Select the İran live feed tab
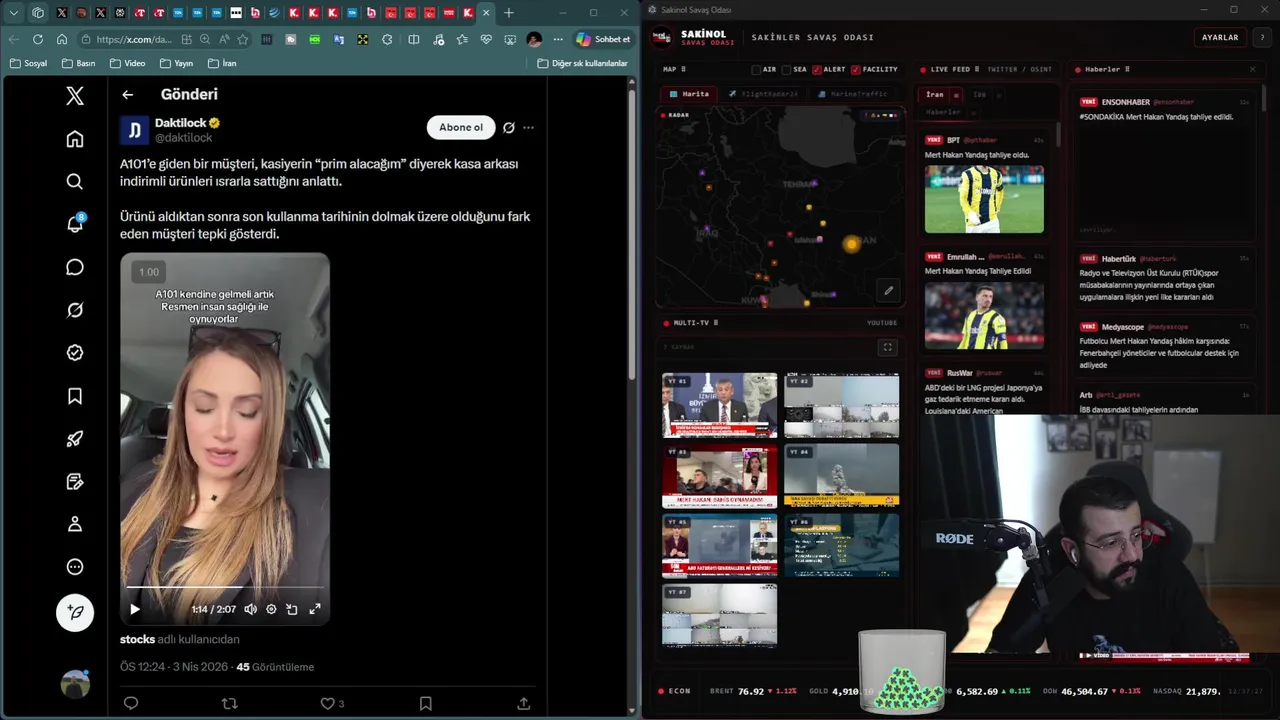 click(x=934, y=95)
